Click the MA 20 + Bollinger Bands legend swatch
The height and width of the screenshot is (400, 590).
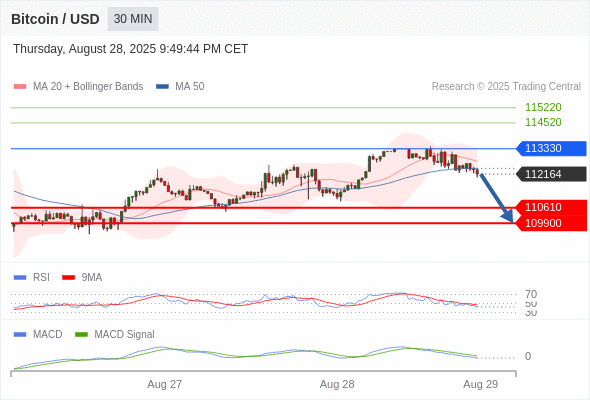coord(20,87)
